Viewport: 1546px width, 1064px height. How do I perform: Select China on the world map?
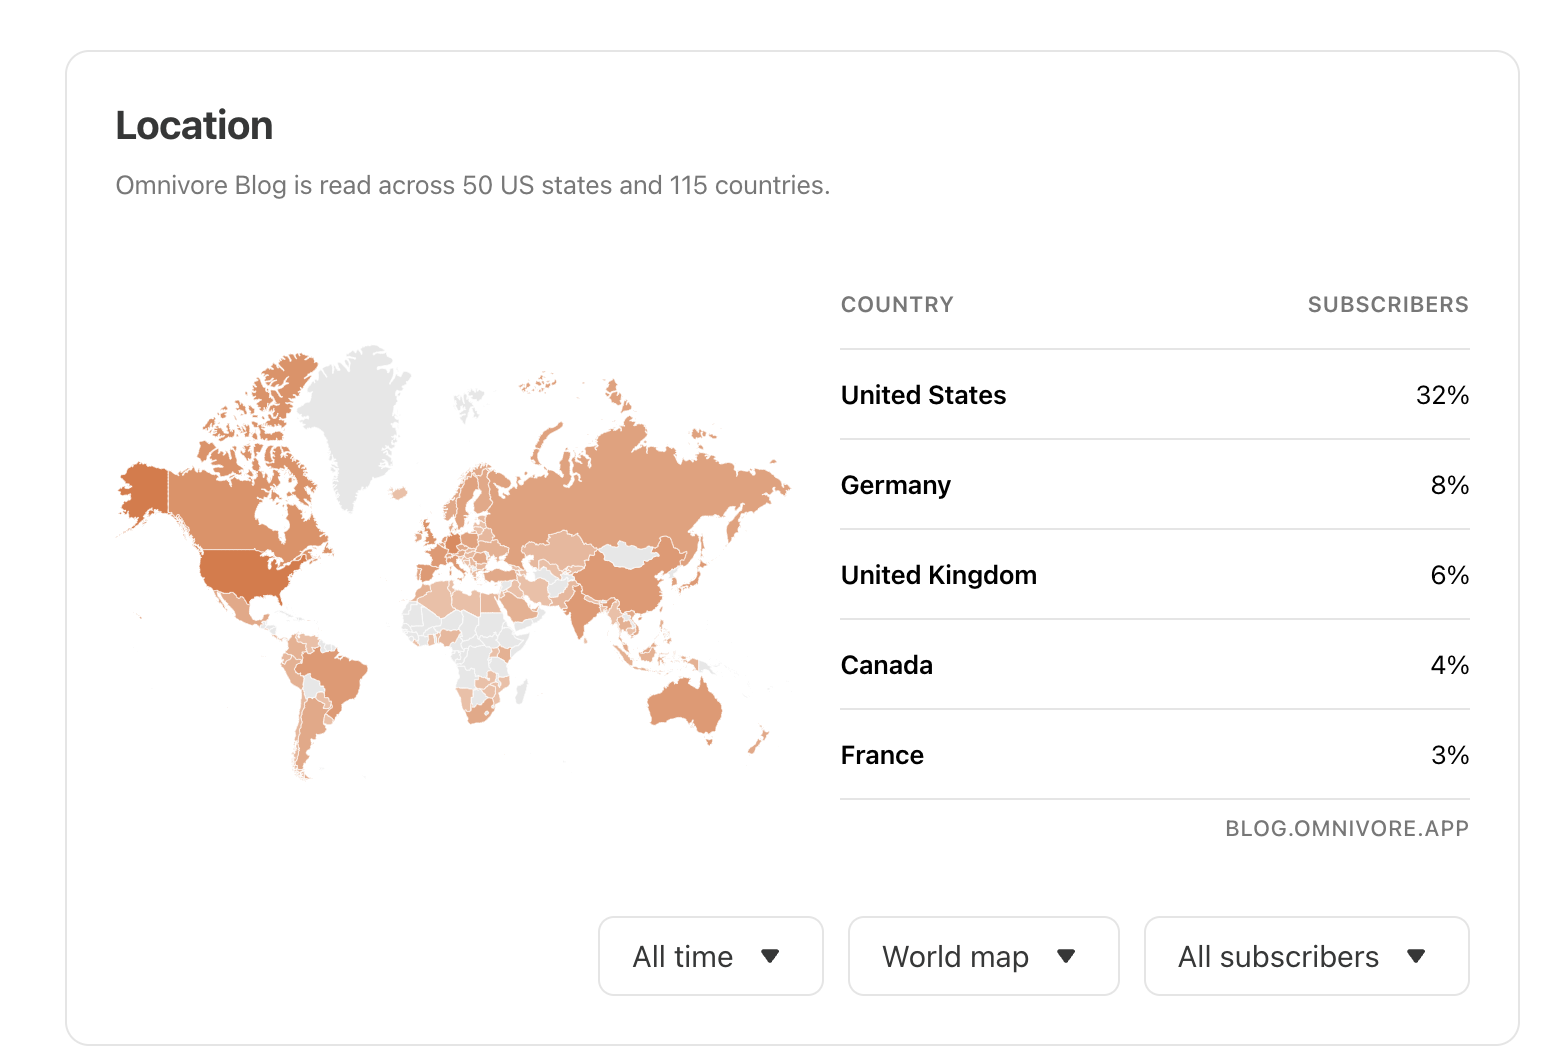[625, 582]
